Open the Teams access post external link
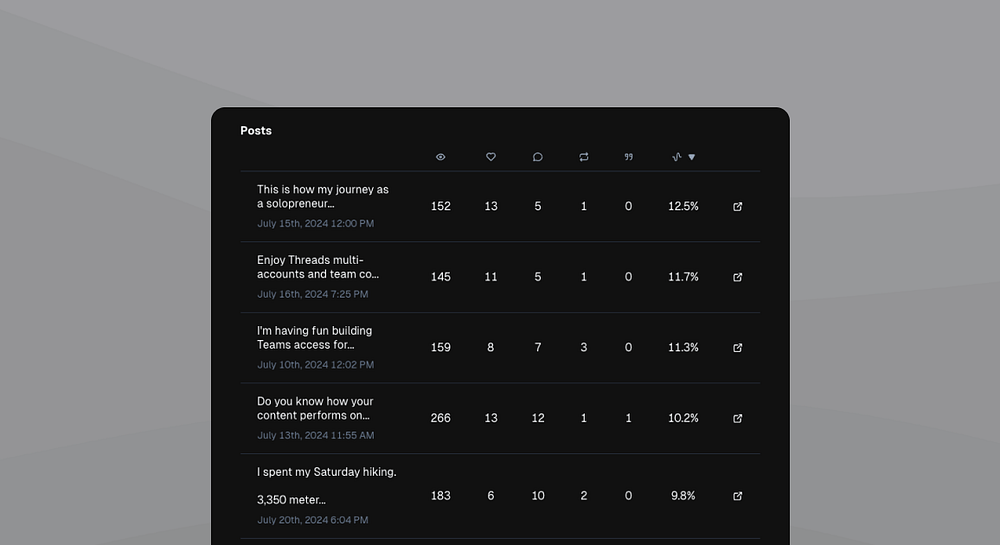The height and width of the screenshot is (545, 1000). [738, 348]
